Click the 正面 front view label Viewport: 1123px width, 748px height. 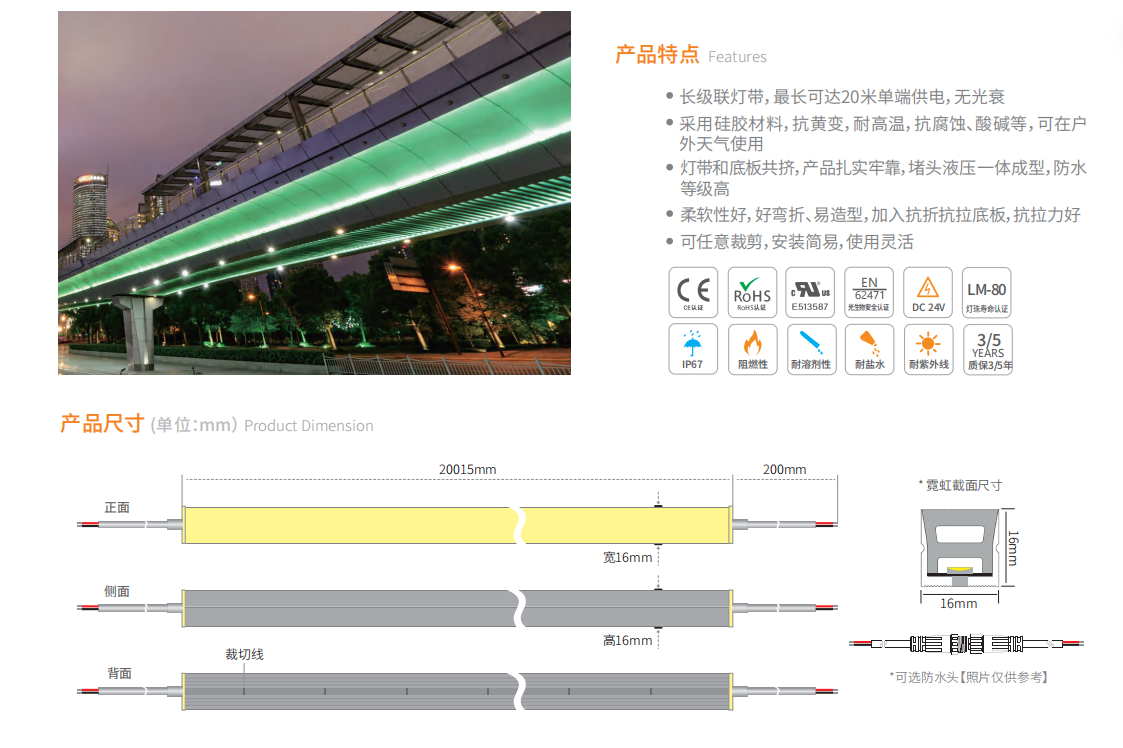click(117, 507)
